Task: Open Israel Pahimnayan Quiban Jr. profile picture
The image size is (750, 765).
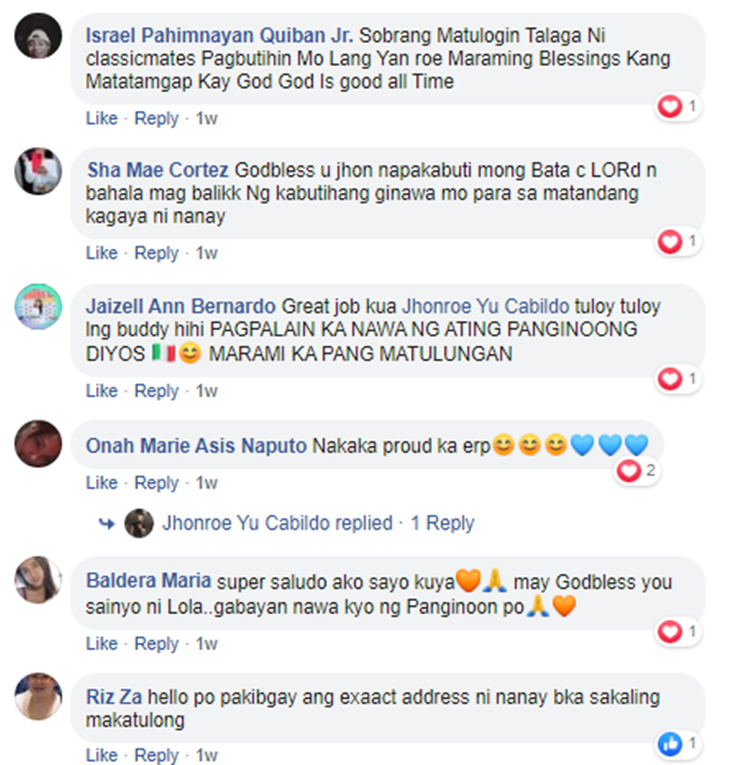Action: [39, 36]
